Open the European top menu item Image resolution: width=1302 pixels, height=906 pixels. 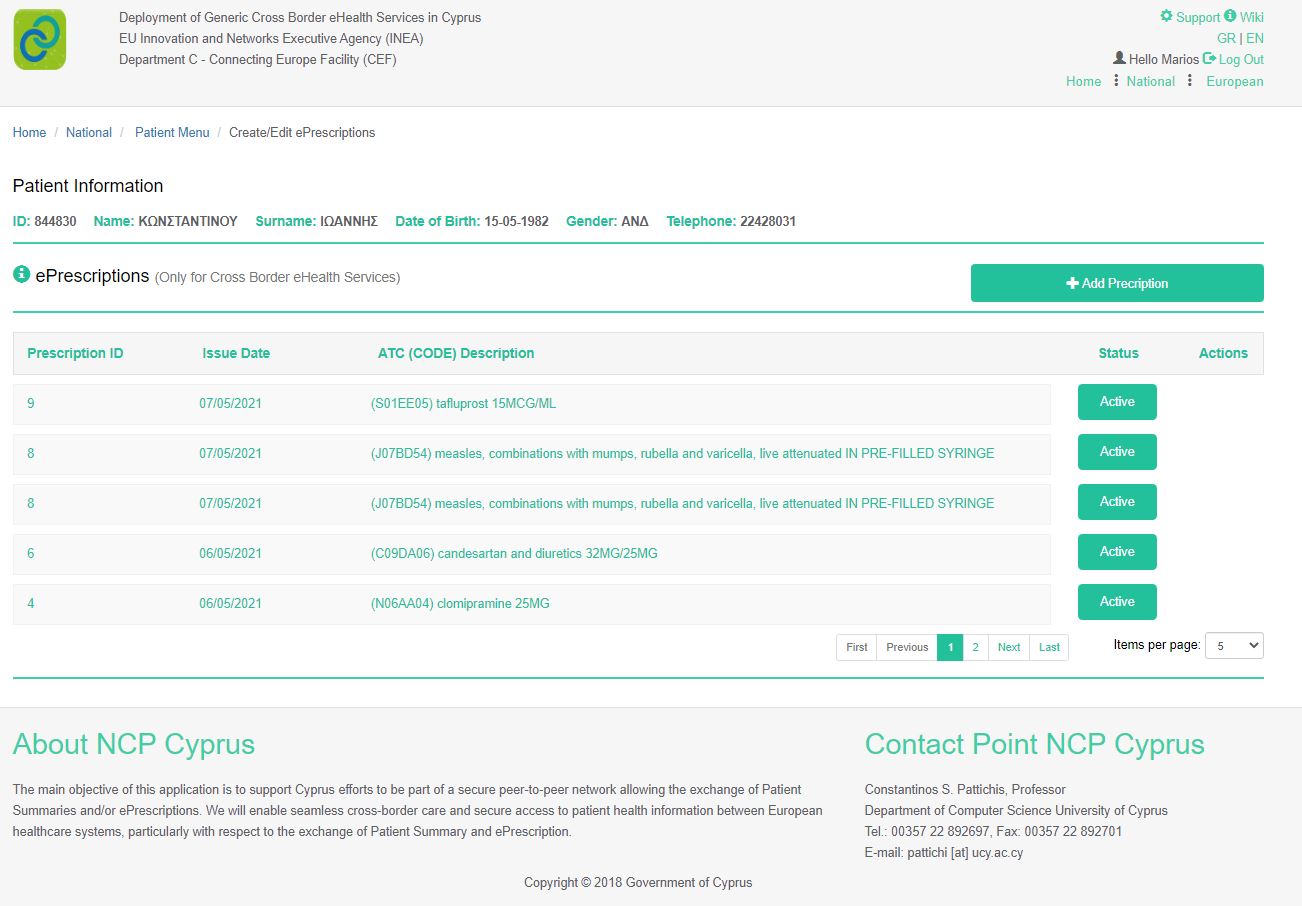[1234, 81]
